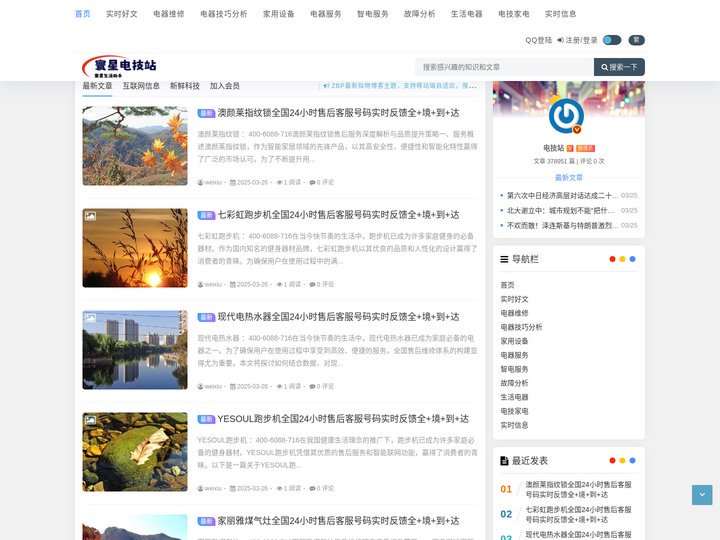Open 实时好文 in sidebar 导航栏
The width and height of the screenshot is (720, 540).
click(x=514, y=299)
